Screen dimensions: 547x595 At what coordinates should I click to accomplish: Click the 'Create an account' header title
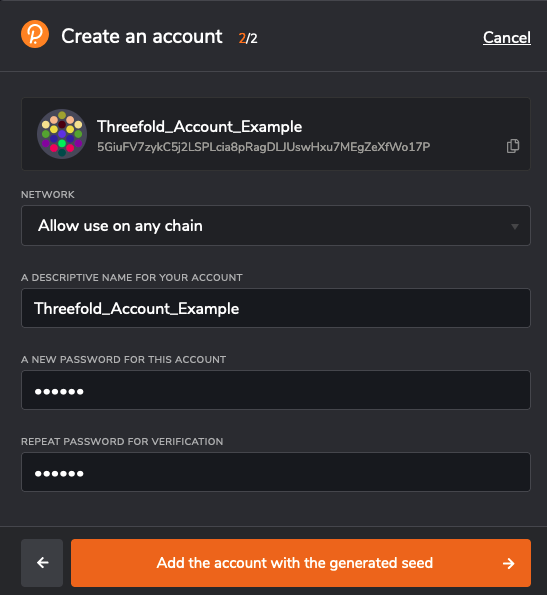[142, 36]
